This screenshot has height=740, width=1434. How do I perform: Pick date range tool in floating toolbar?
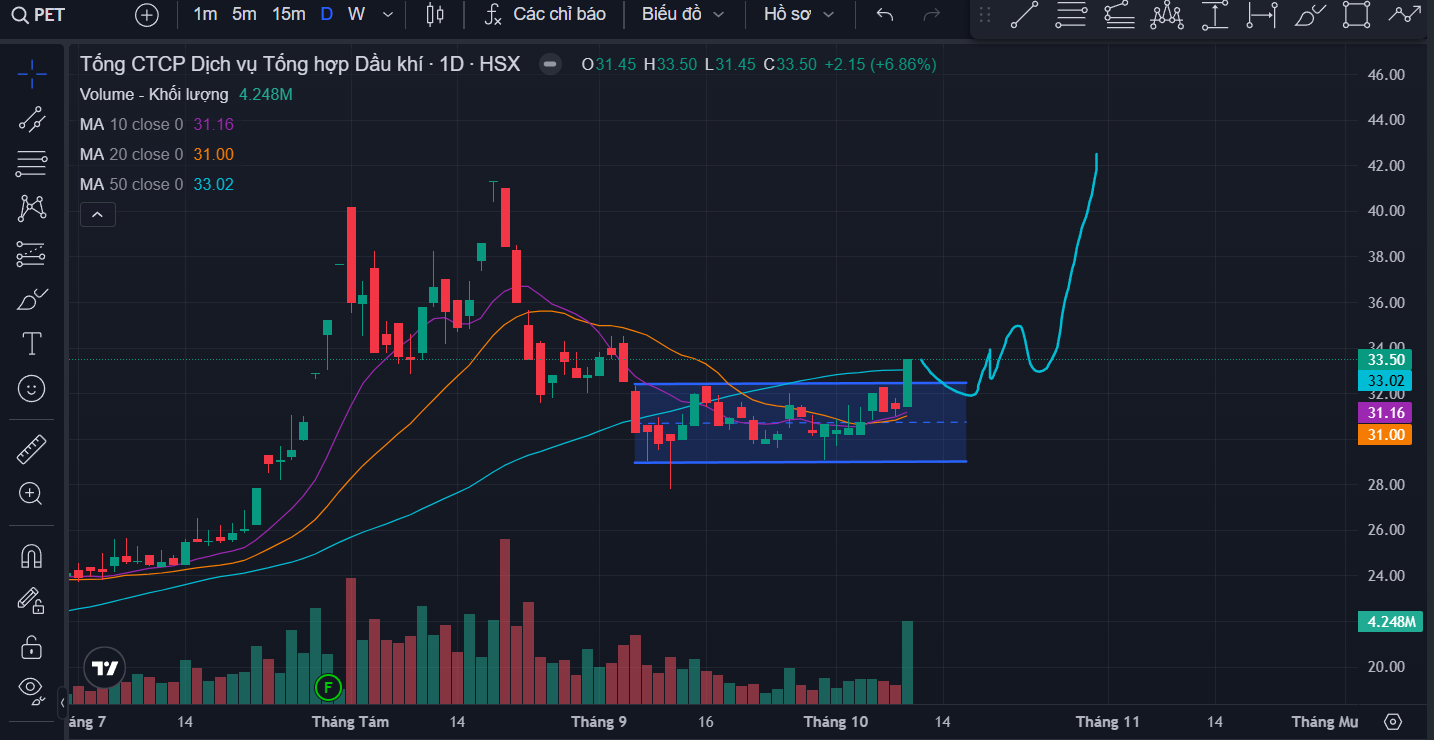coord(1262,15)
